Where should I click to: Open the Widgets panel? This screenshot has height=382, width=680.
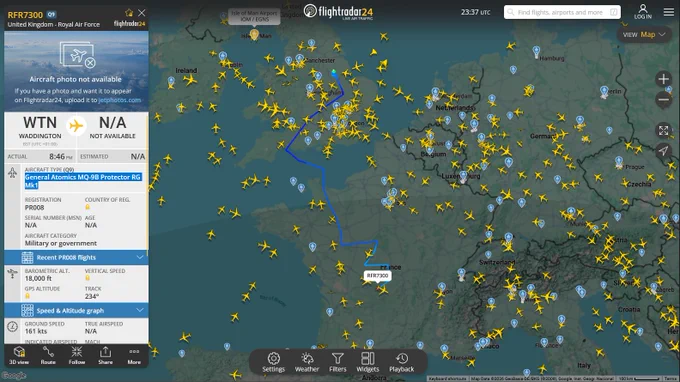click(368, 362)
